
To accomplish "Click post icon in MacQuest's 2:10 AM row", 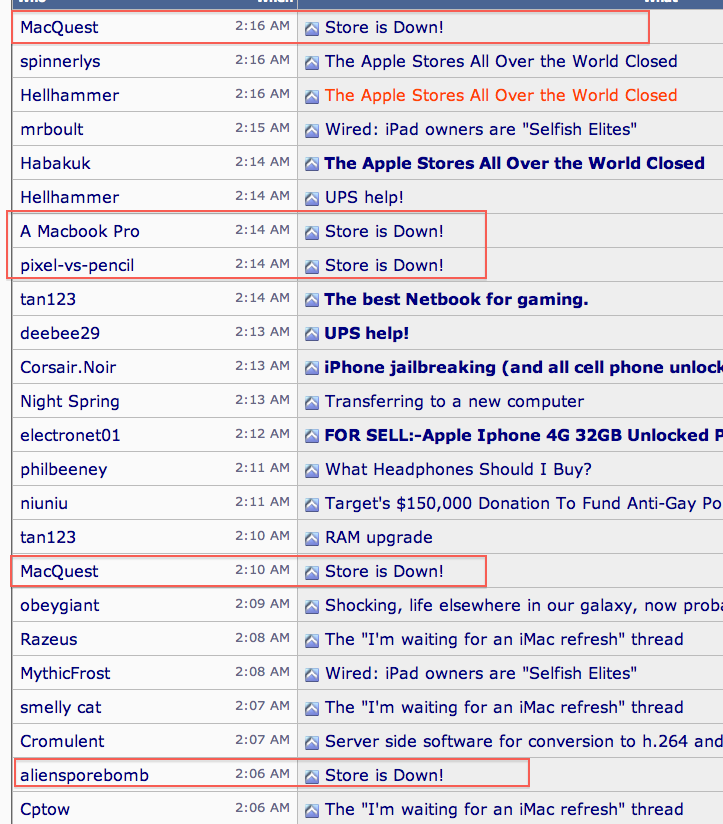I will [x=312, y=573].
